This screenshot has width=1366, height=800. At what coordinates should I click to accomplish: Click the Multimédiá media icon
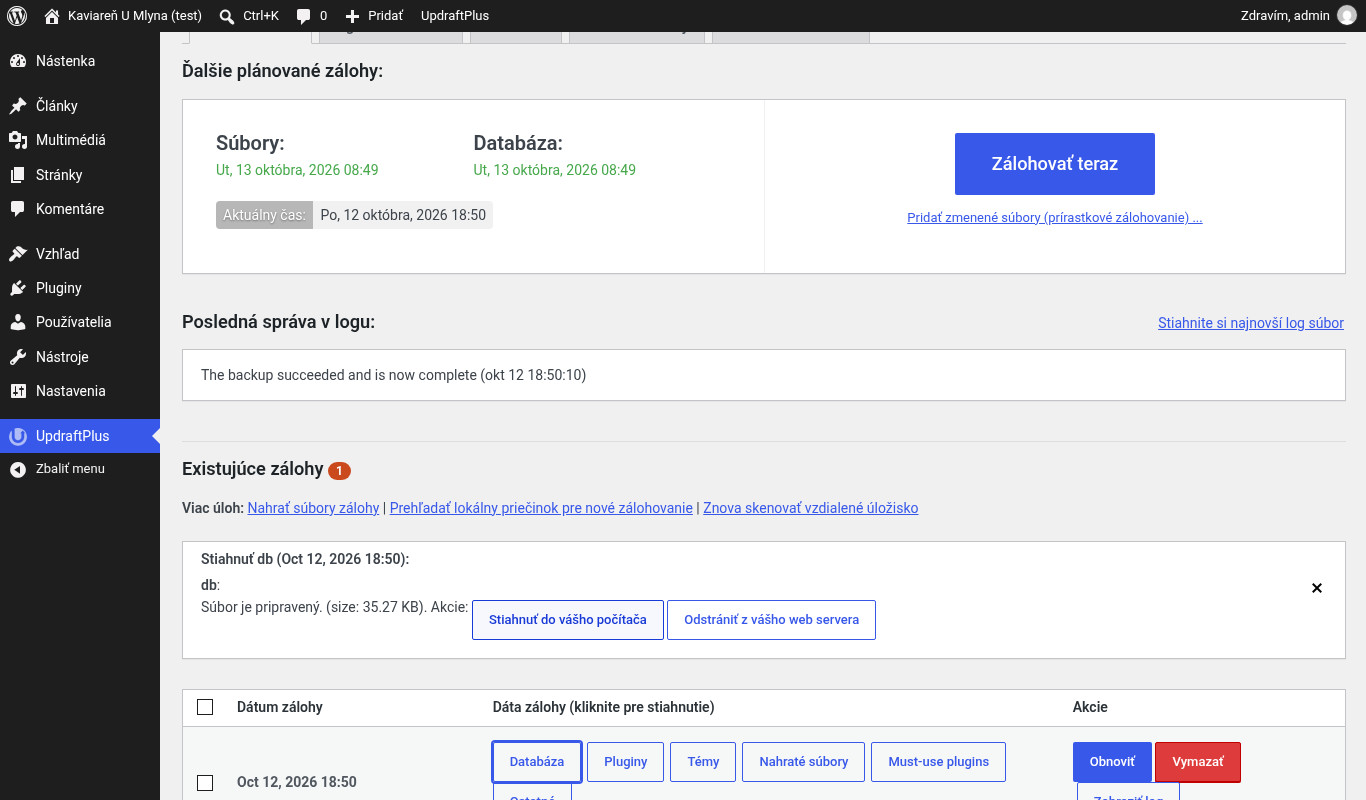[18, 140]
